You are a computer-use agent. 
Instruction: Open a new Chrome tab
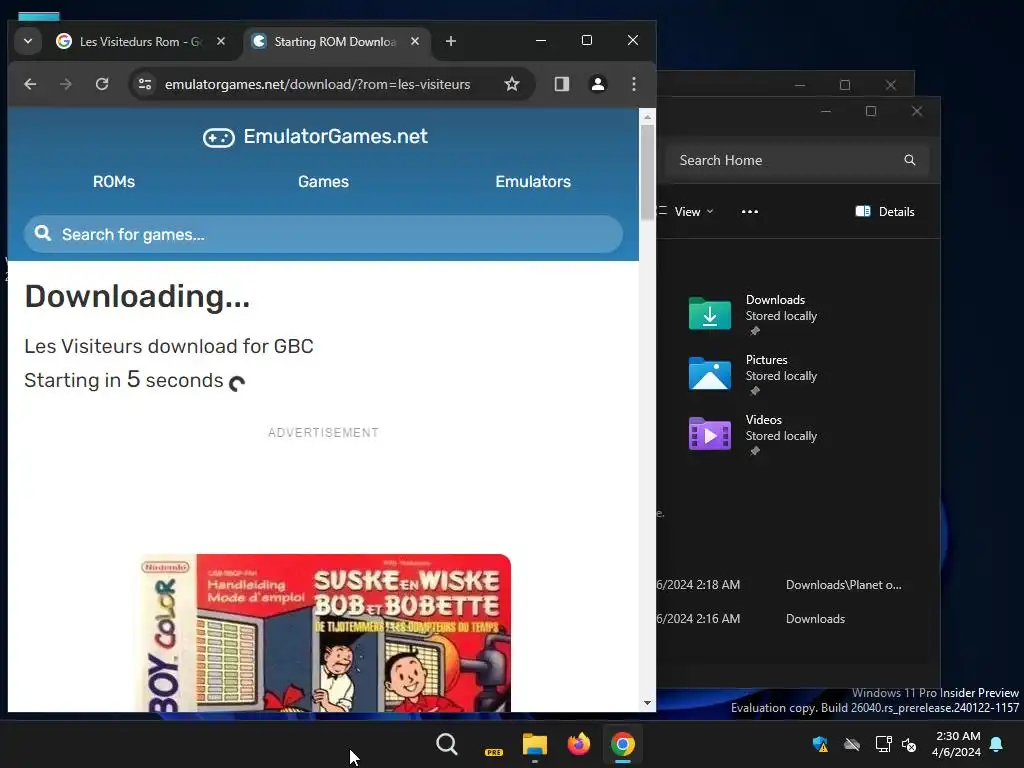coord(451,41)
